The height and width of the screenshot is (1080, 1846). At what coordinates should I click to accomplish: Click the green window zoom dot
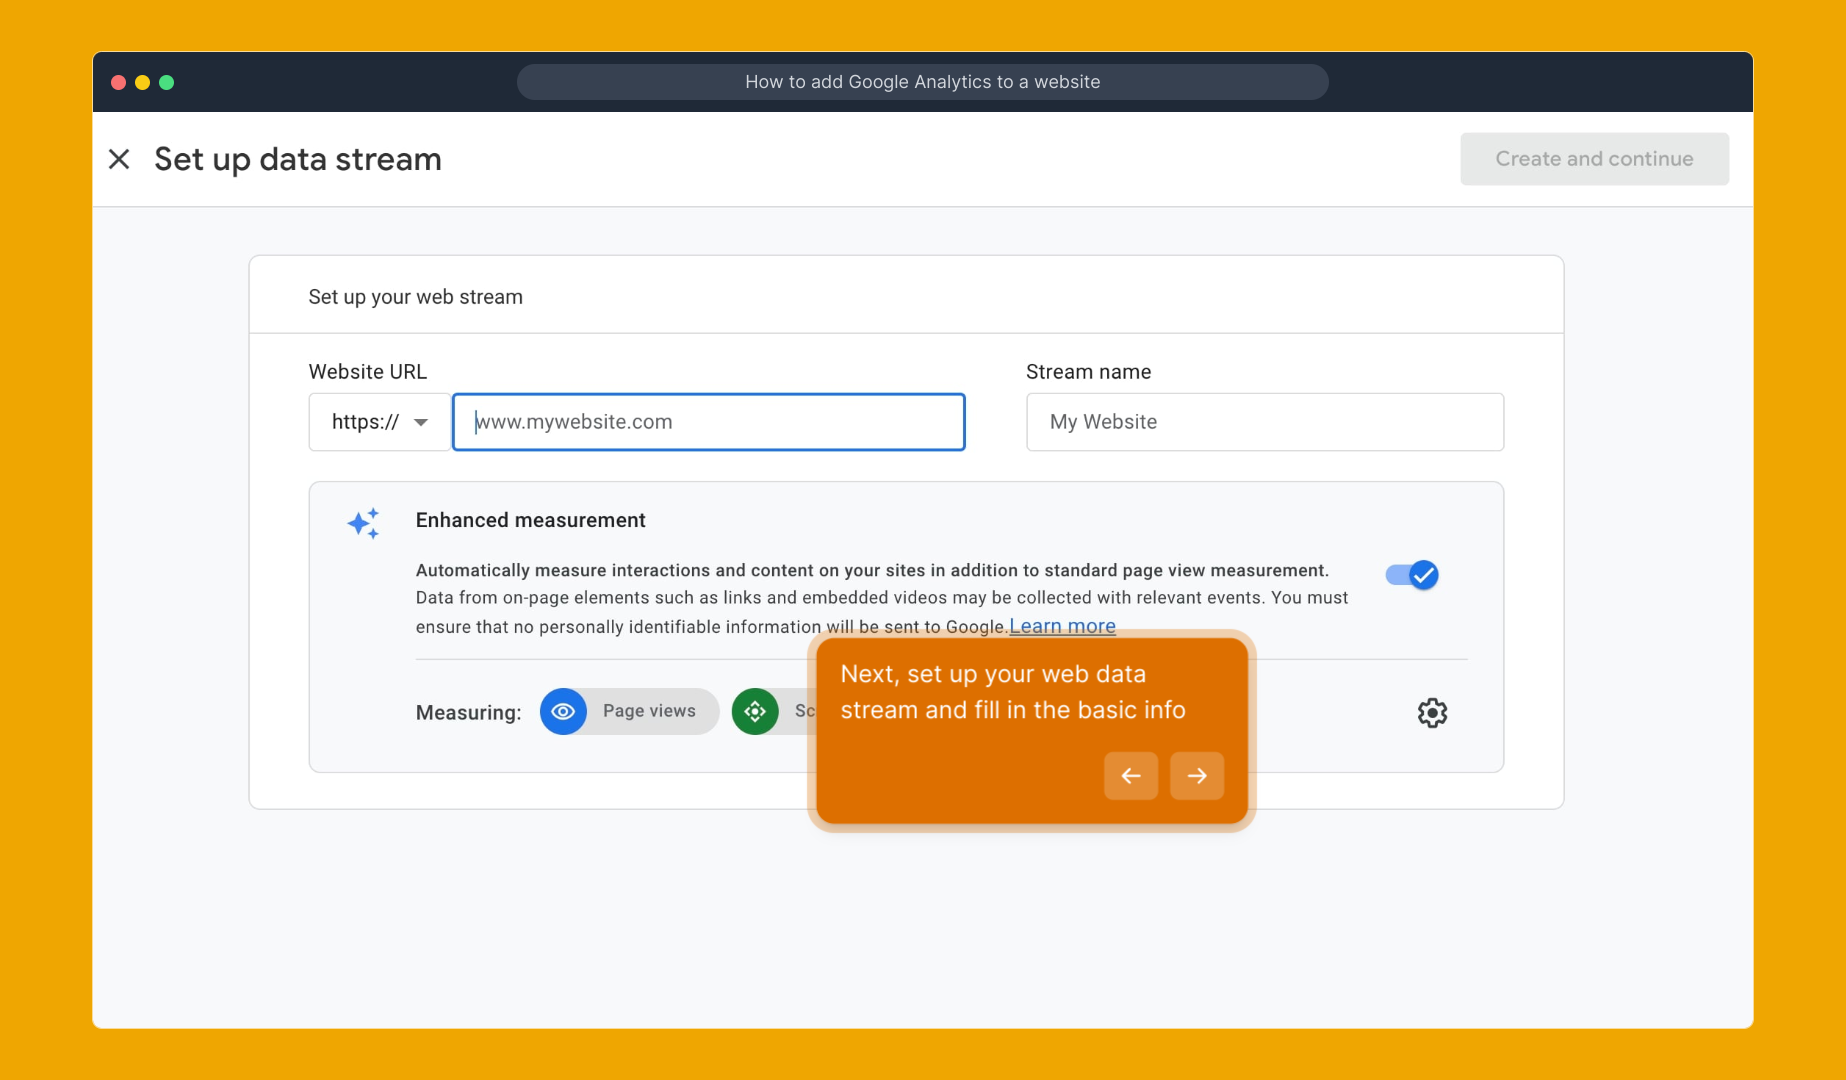coord(168,82)
